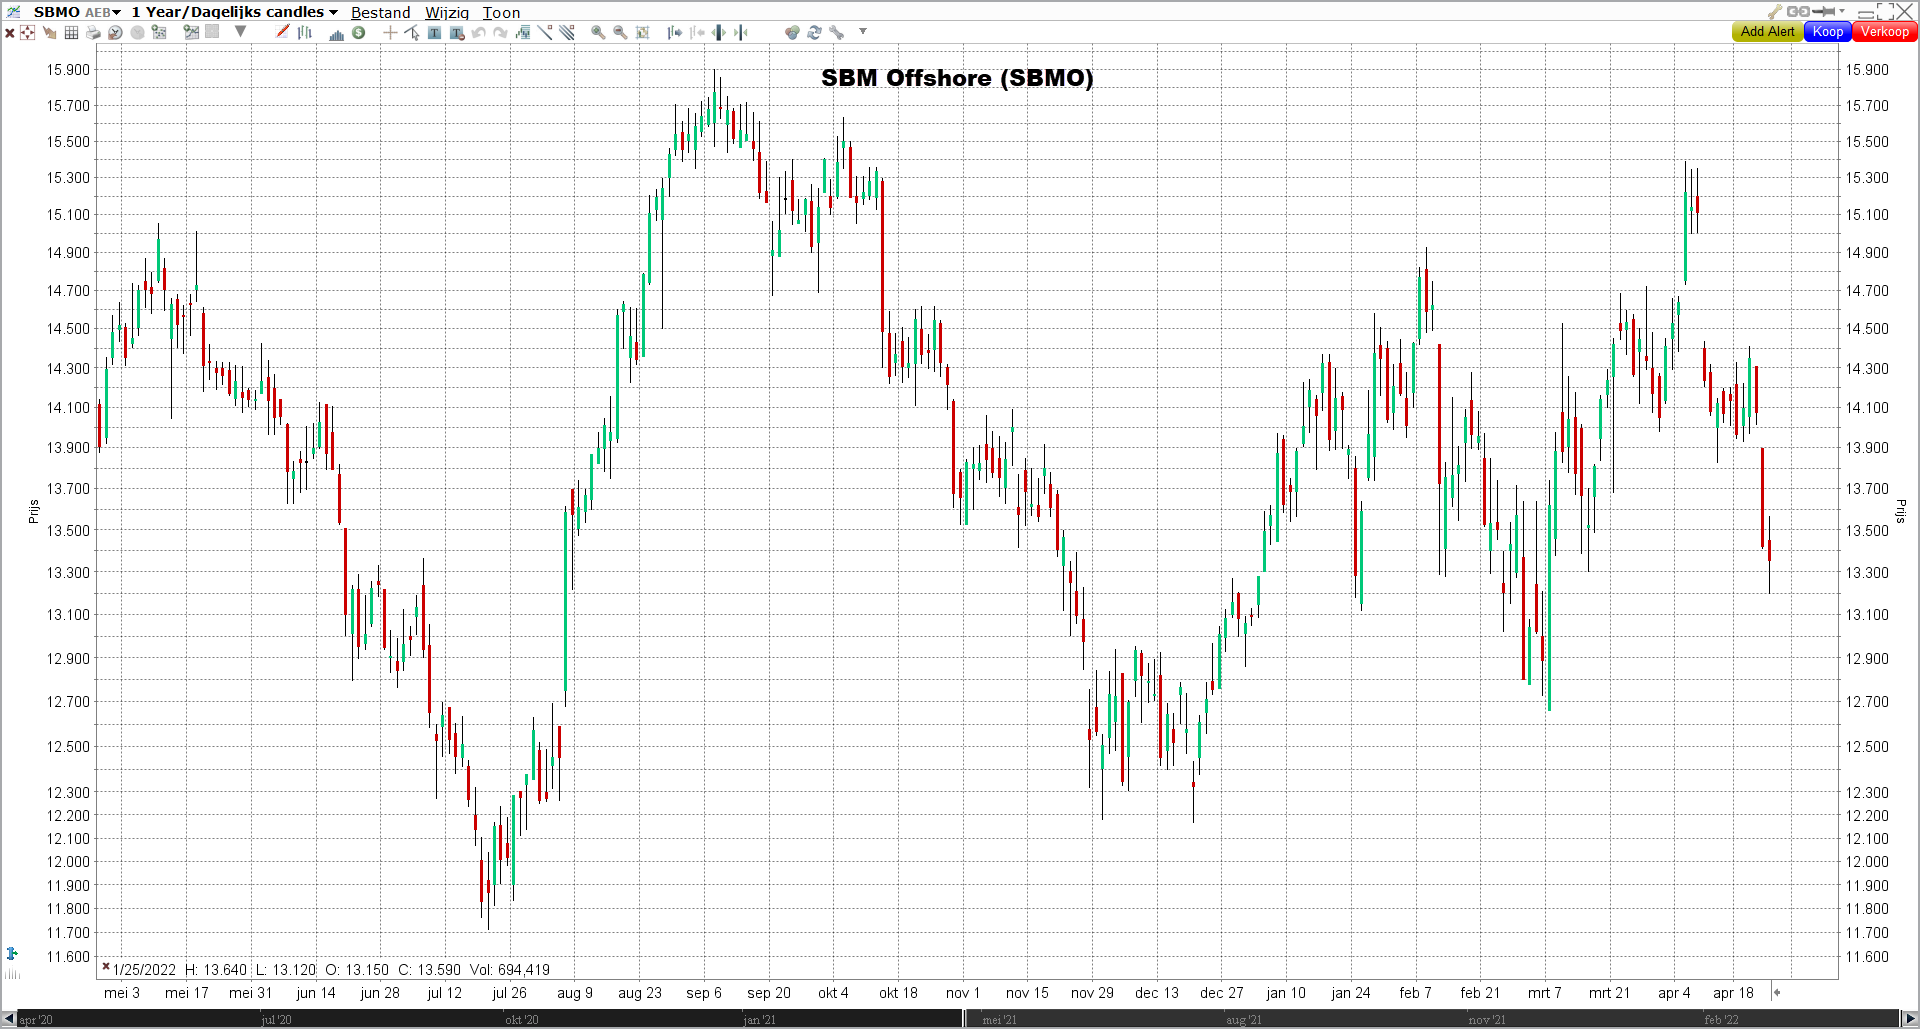This screenshot has width=1920, height=1029.
Task: Open the data table grid icon
Action: [x=71, y=33]
